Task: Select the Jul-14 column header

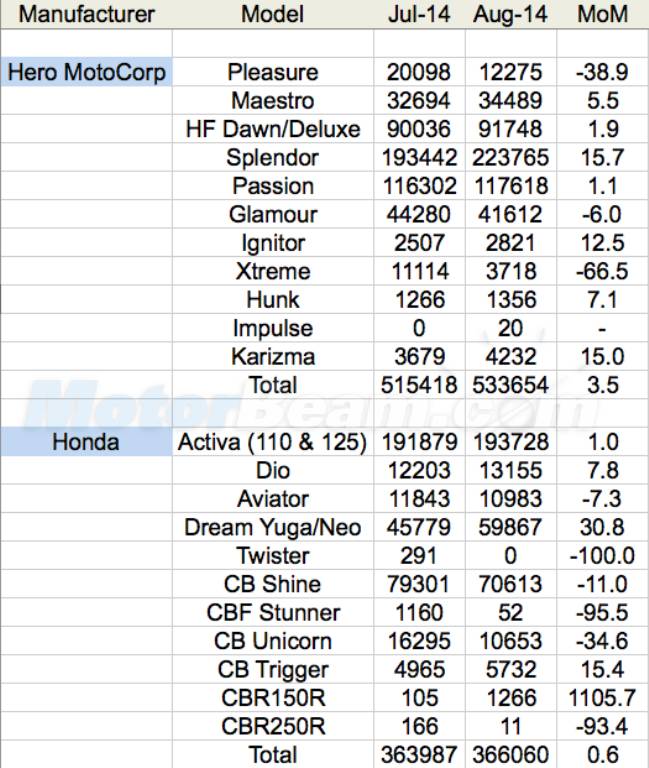Action: pos(418,15)
